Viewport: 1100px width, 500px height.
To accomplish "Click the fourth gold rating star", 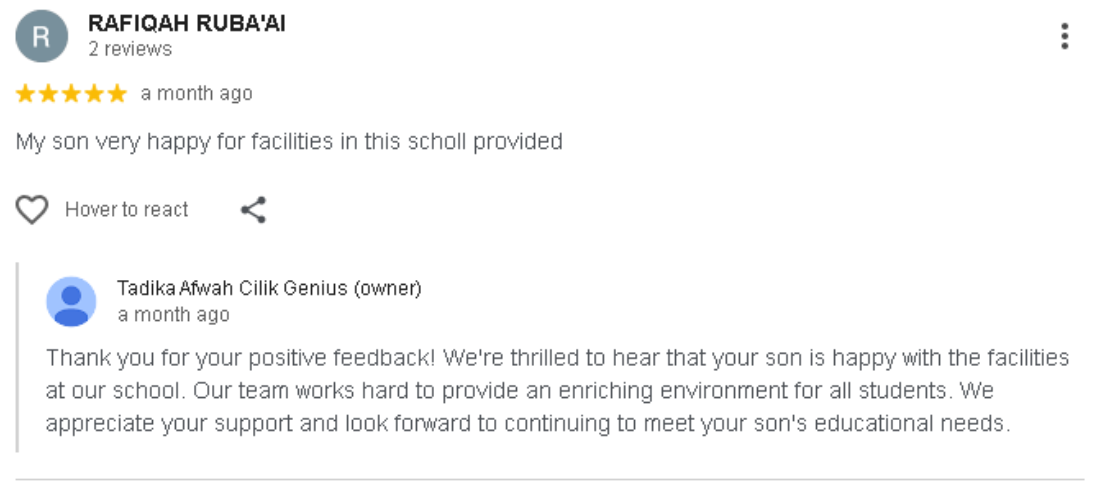I will (x=94, y=94).
